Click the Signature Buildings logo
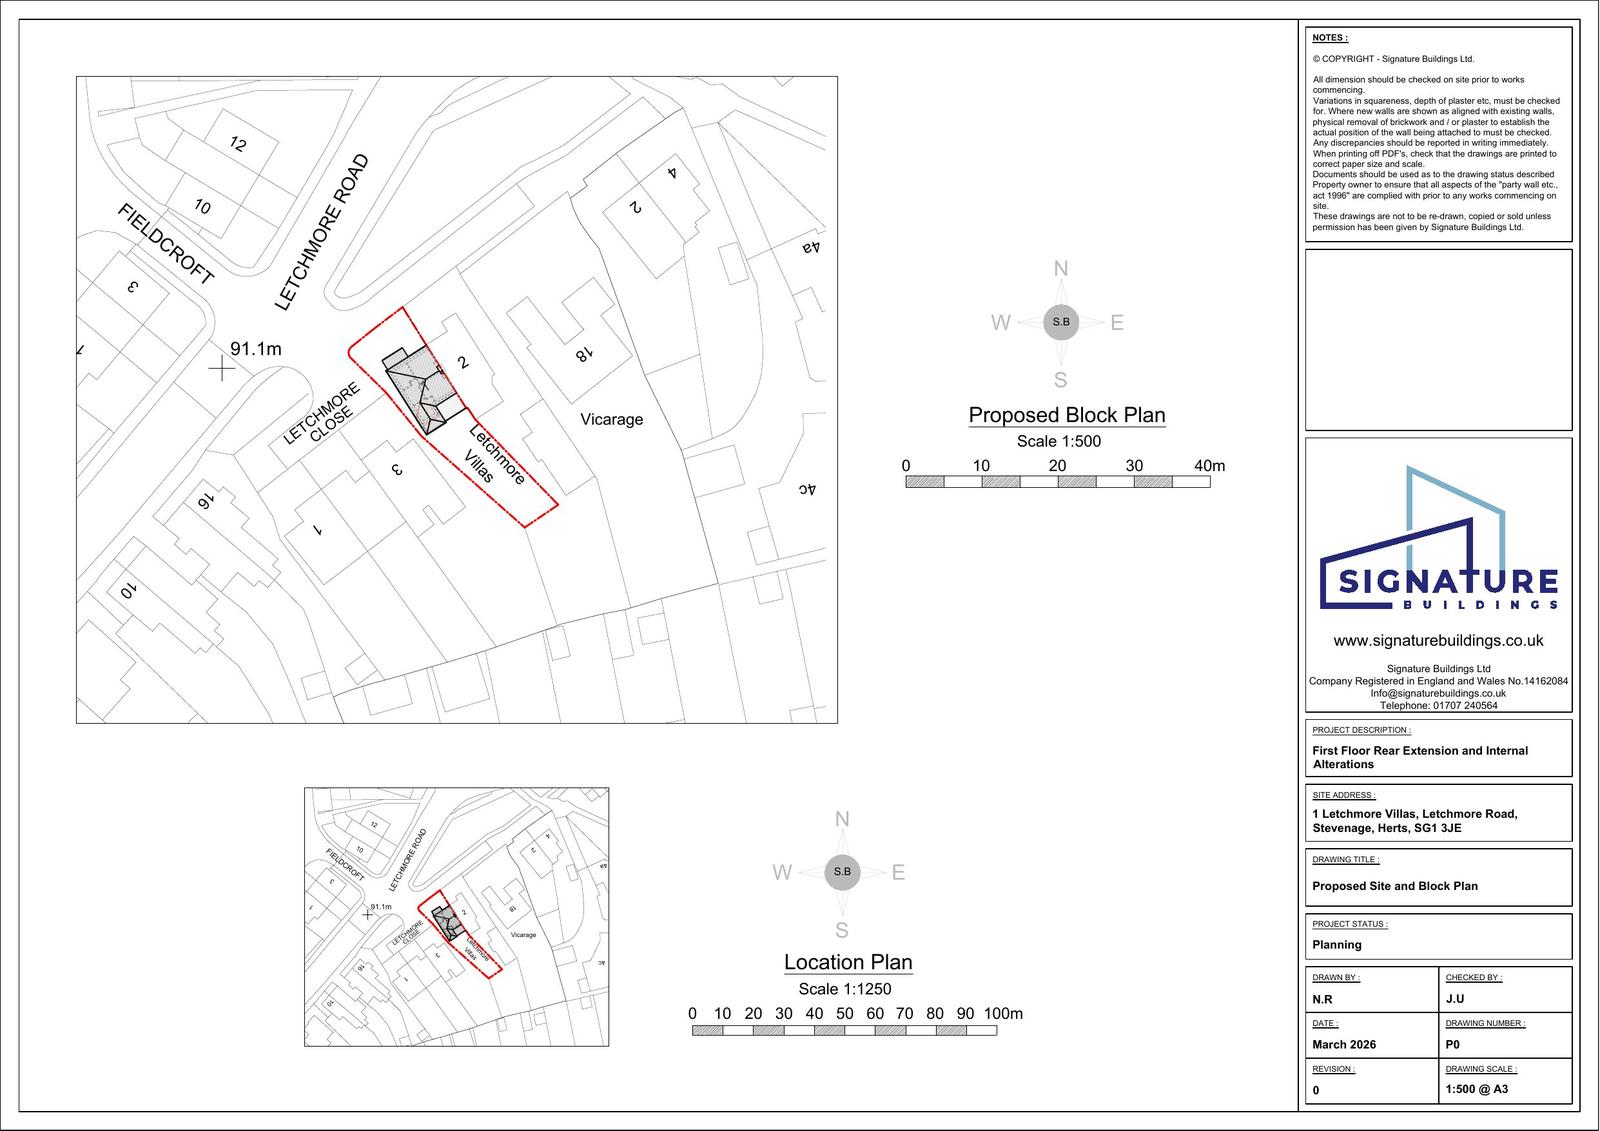This screenshot has width=1600, height=1131. [1438, 540]
